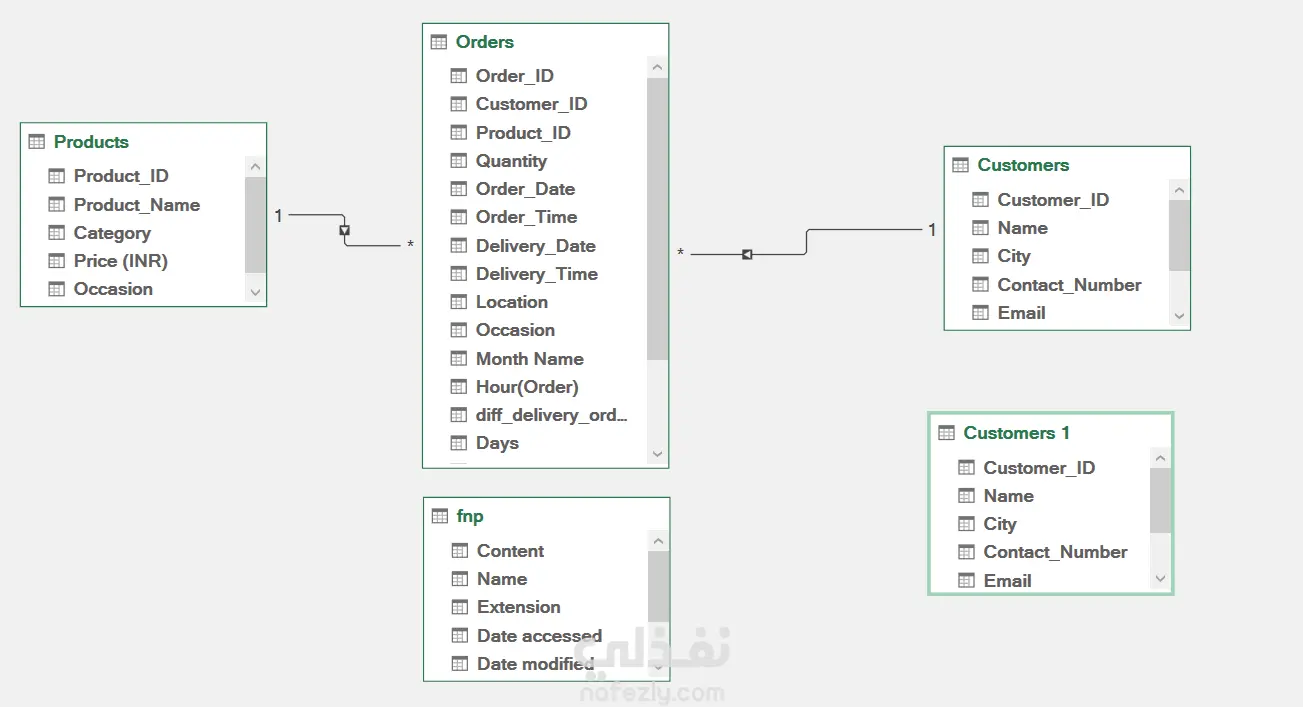The width and height of the screenshot is (1303, 707).
Task: Click the Orders-Customers relationship direction arrow
Action: pyautogui.click(x=747, y=255)
